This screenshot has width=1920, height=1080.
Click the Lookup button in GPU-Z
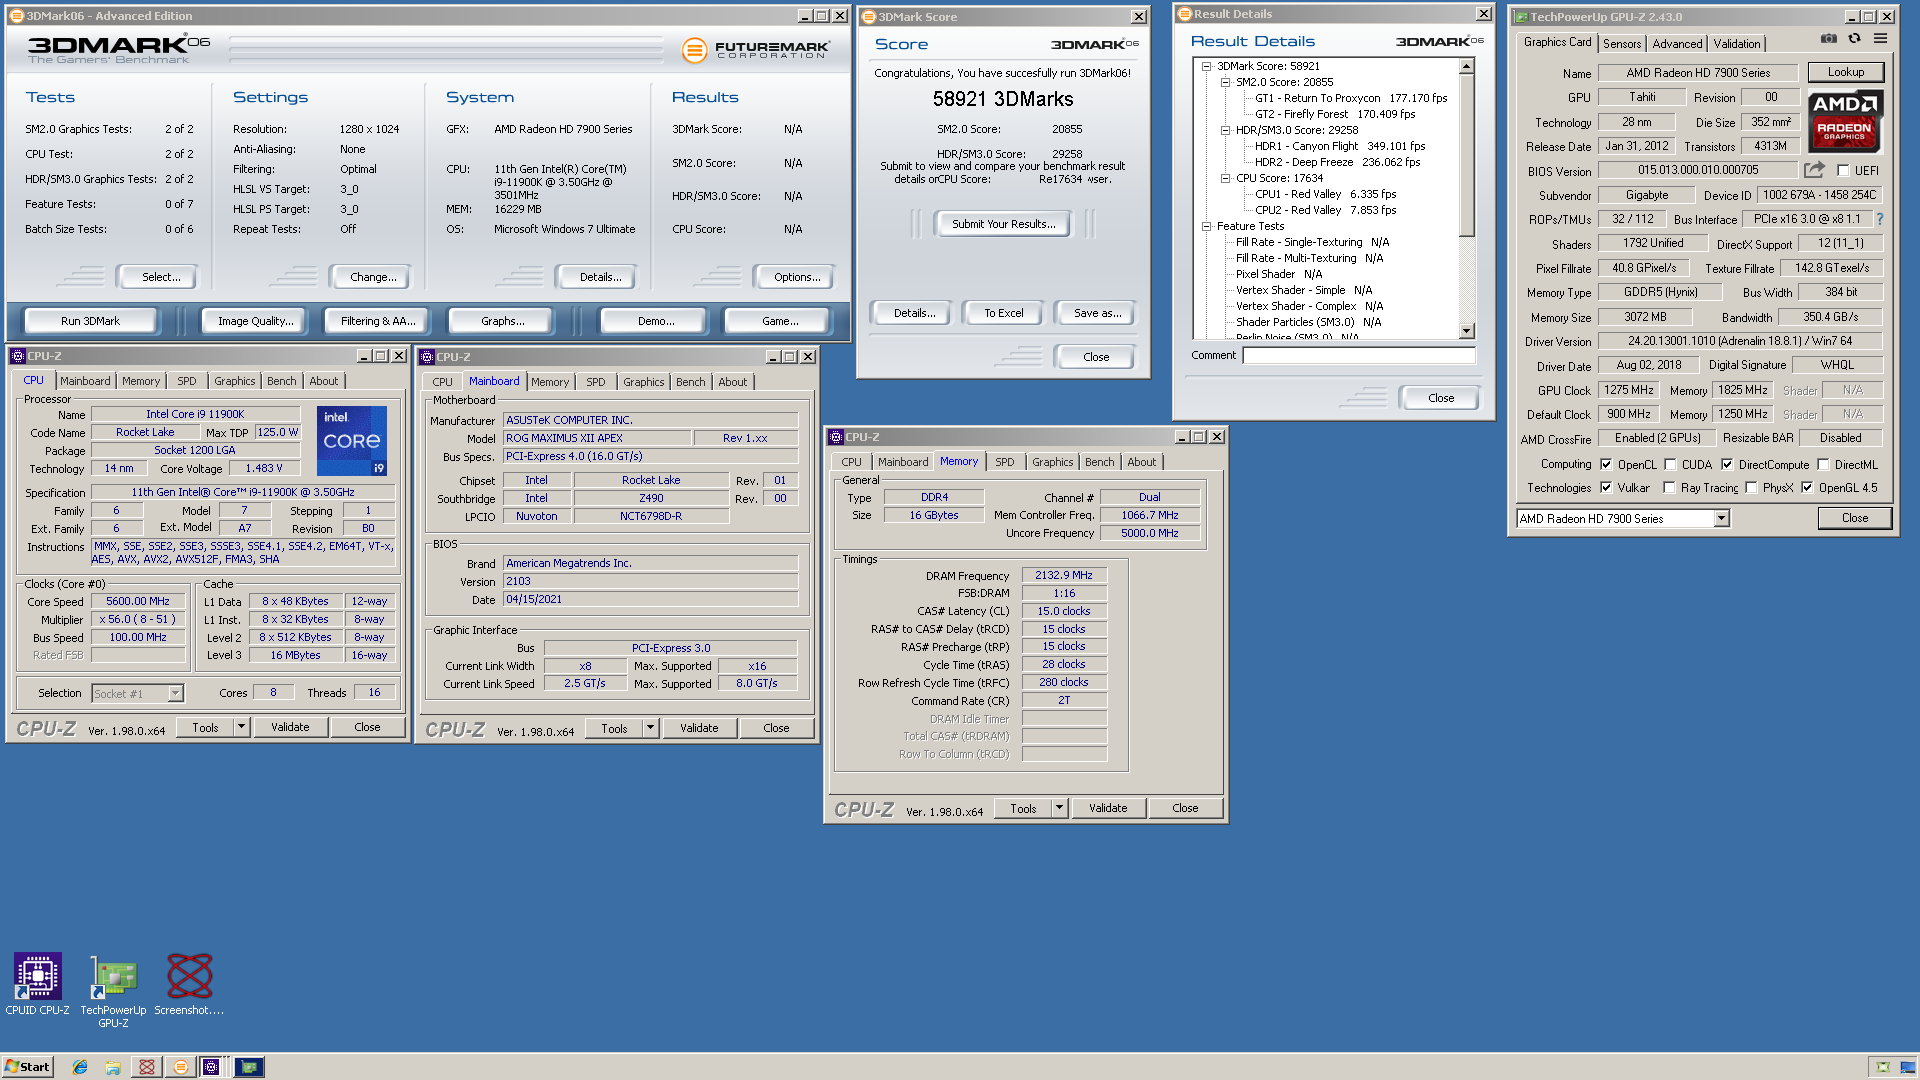[1845, 72]
